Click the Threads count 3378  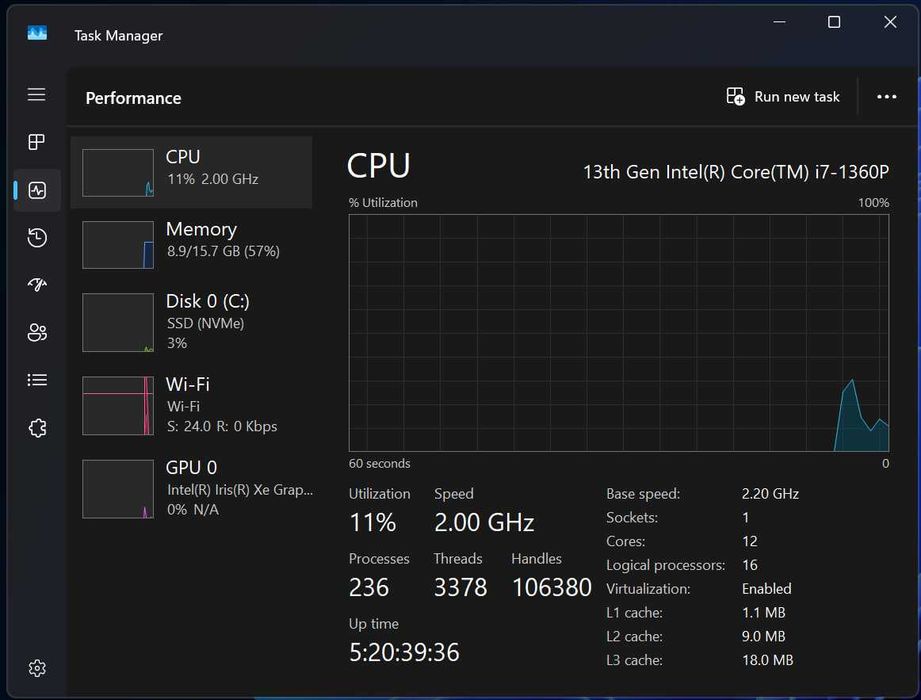click(460, 587)
